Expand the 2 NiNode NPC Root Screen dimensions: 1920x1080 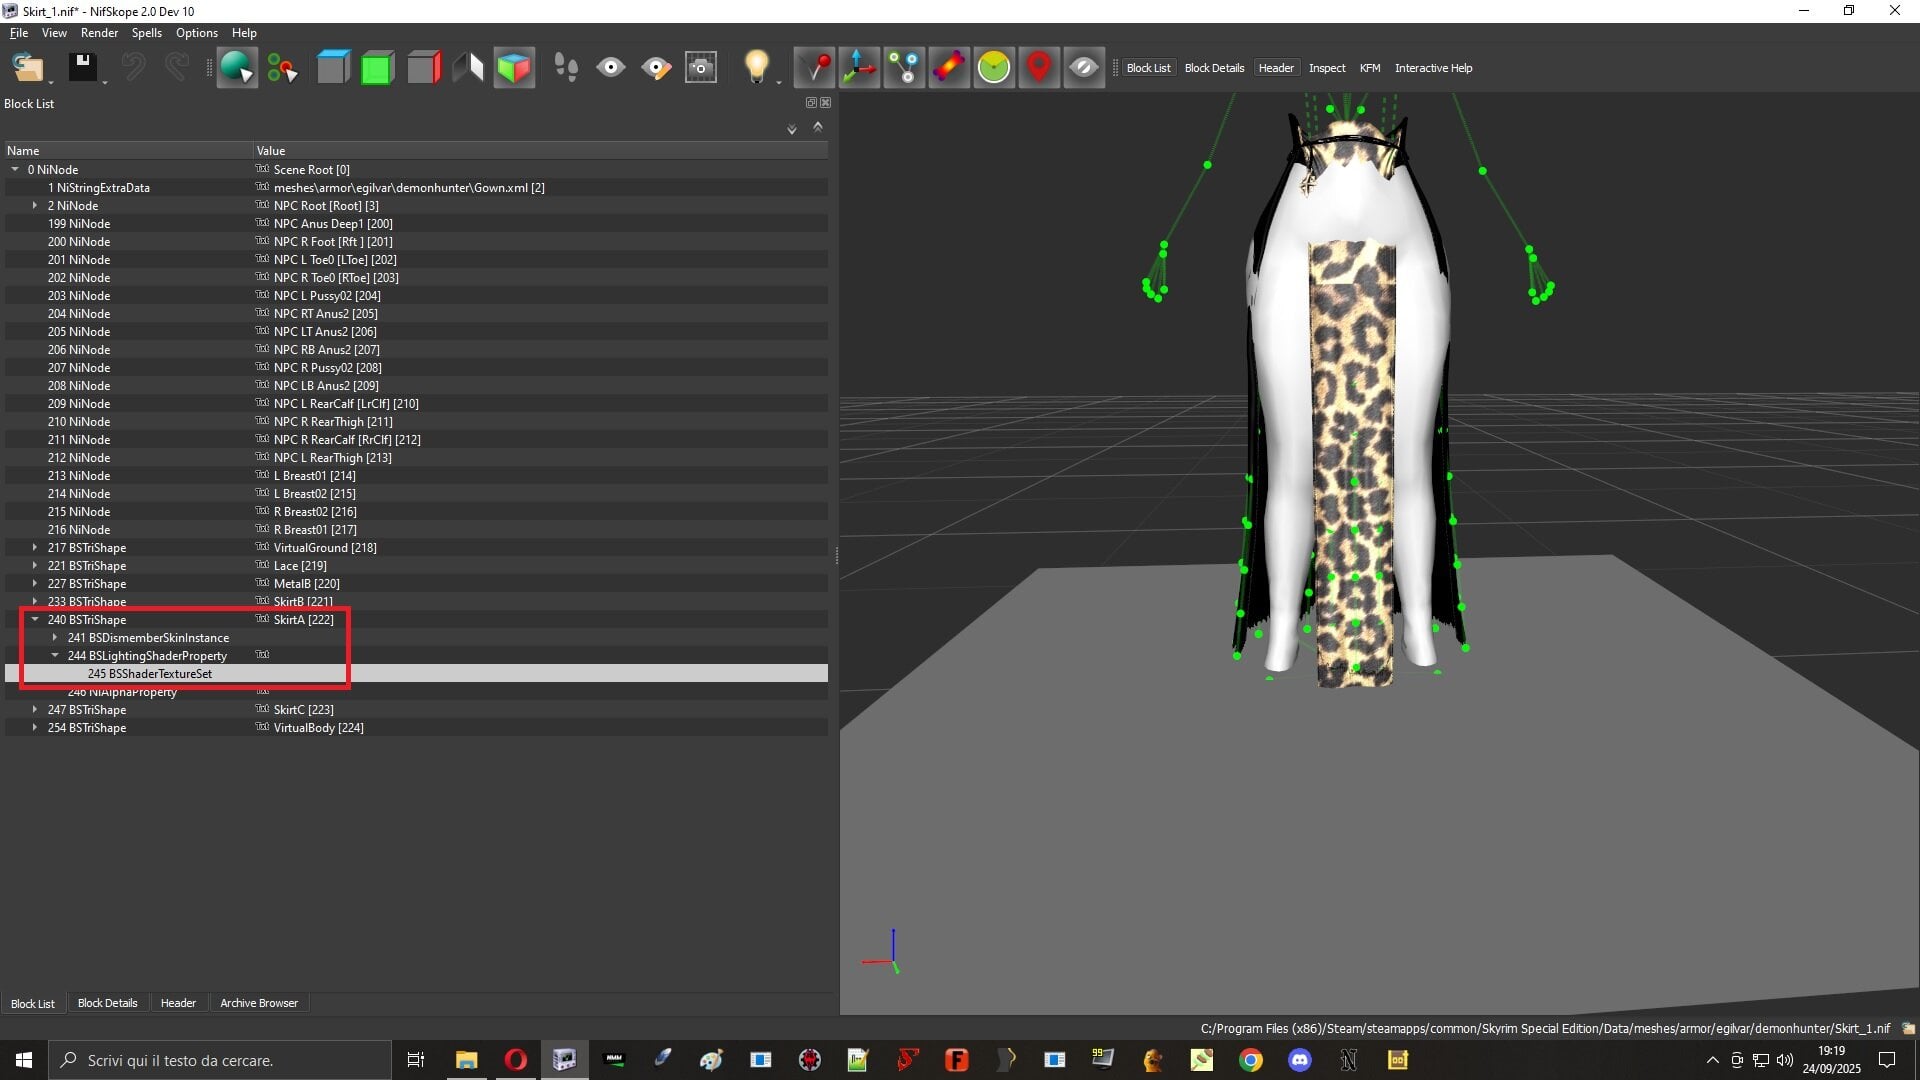[35, 206]
